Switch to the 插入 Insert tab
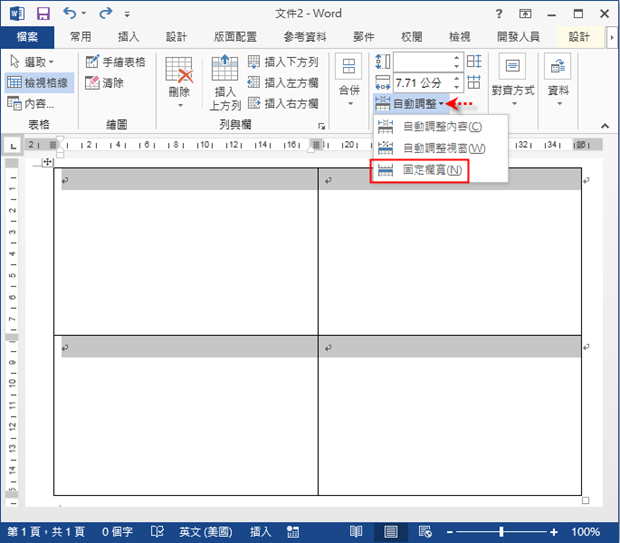This screenshot has height=543, width=620. (x=129, y=37)
